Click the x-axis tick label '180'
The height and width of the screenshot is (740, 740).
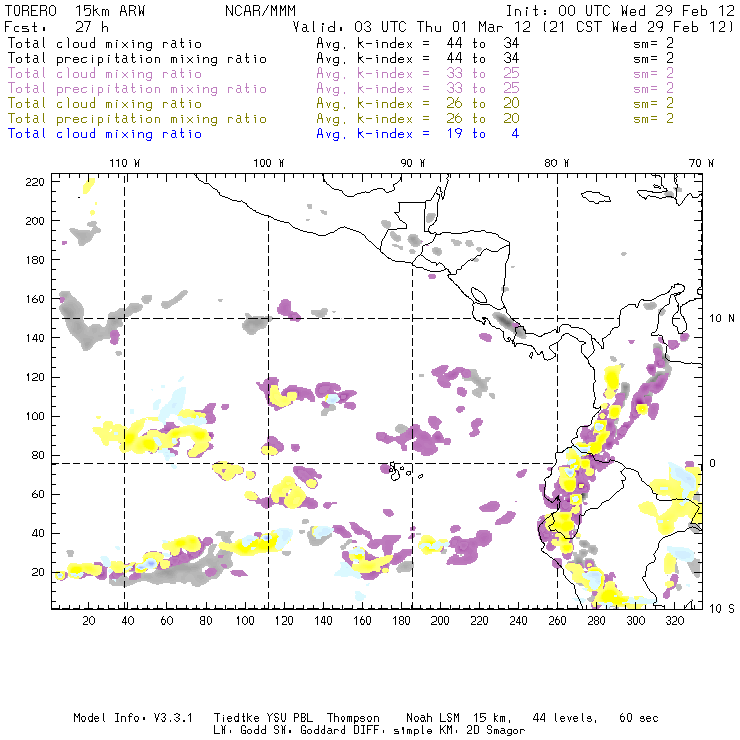(x=401, y=621)
